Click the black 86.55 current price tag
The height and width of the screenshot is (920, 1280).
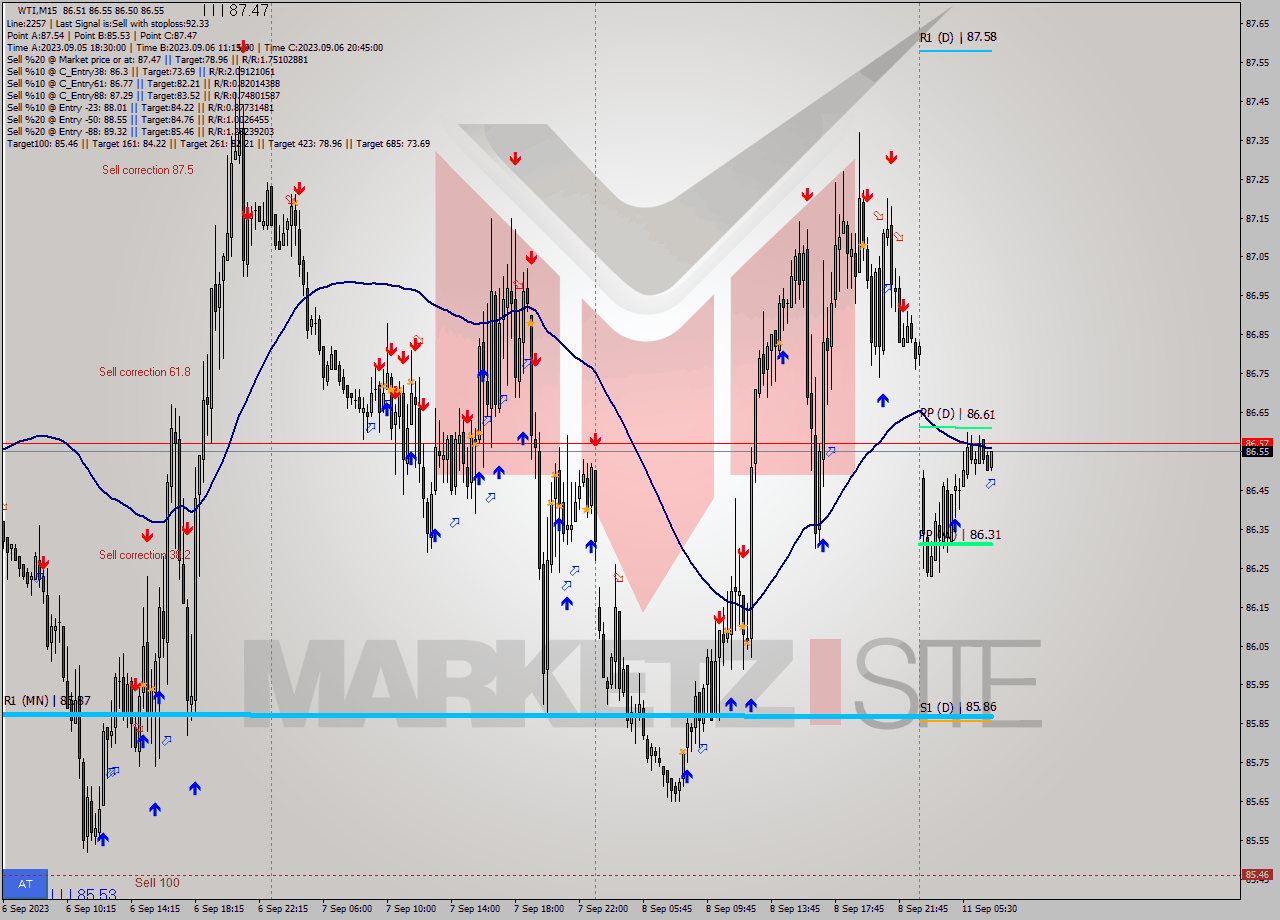click(x=1257, y=452)
